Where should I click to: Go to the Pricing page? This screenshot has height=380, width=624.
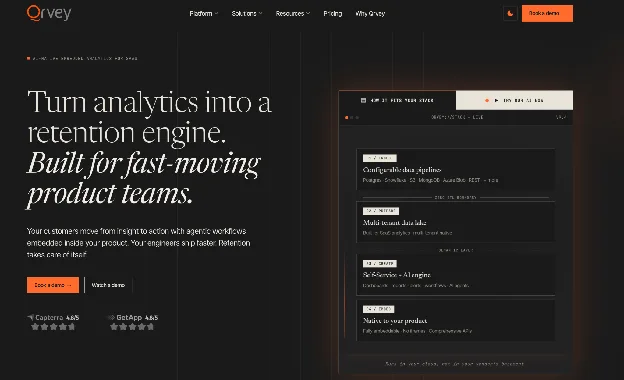pyautogui.click(x=333, y=14)
